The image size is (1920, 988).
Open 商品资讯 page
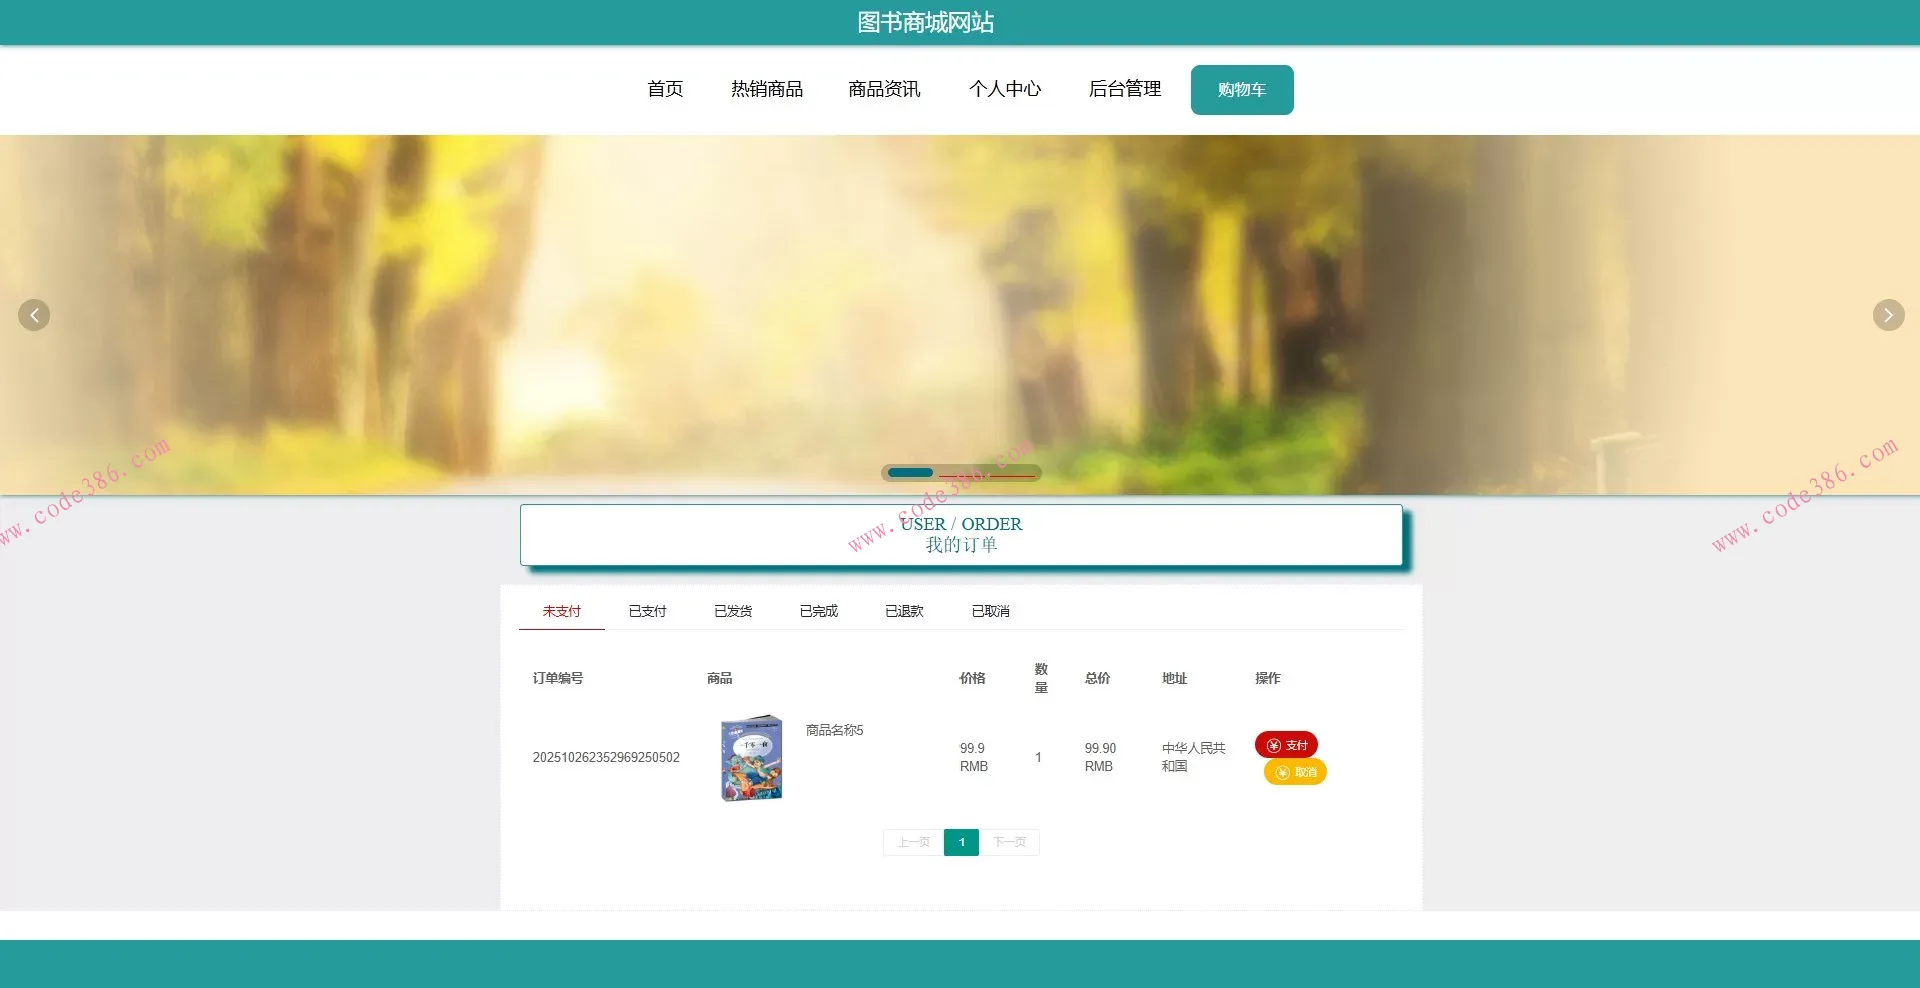884,89
